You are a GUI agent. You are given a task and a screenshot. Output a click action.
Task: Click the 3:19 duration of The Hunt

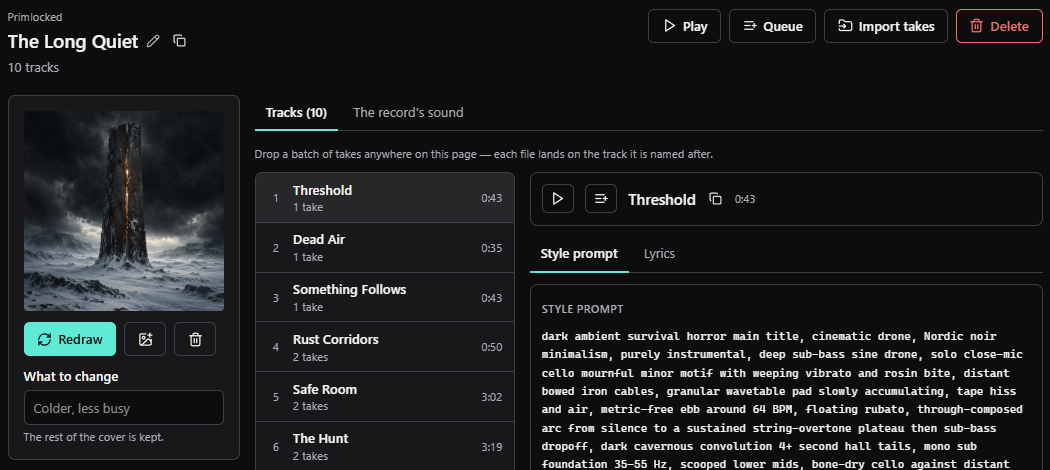tap(492, 447)
